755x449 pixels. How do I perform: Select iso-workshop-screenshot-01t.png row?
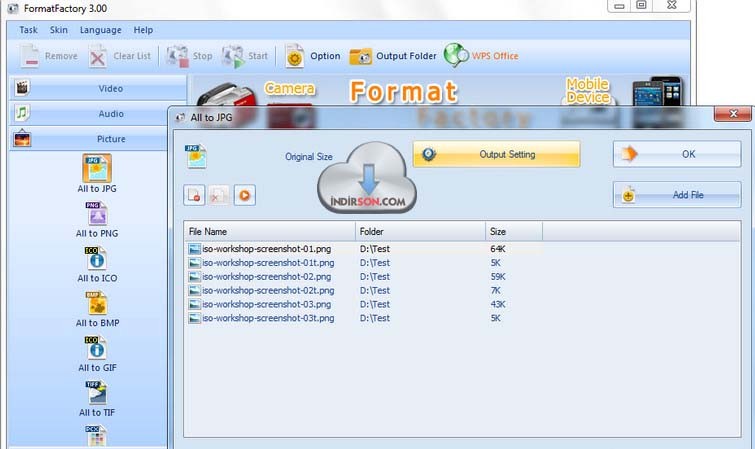(x=364, y=263)
